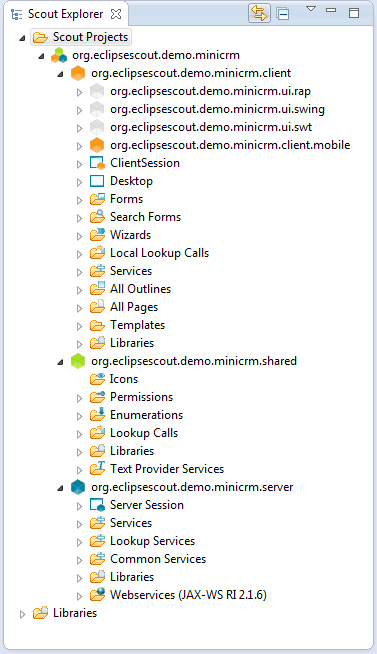Expand the bottom root Libraries node
Image resolution: width=377 pixels, height=654 pixels.
coord(23,614)
